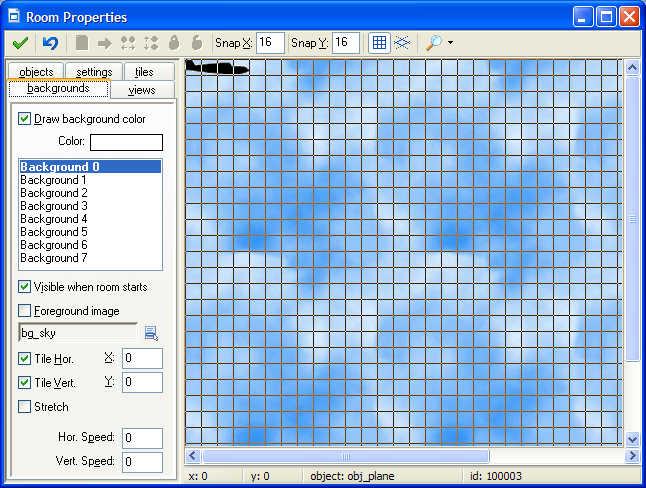Toggle the grid display icon

click(379, 43)
